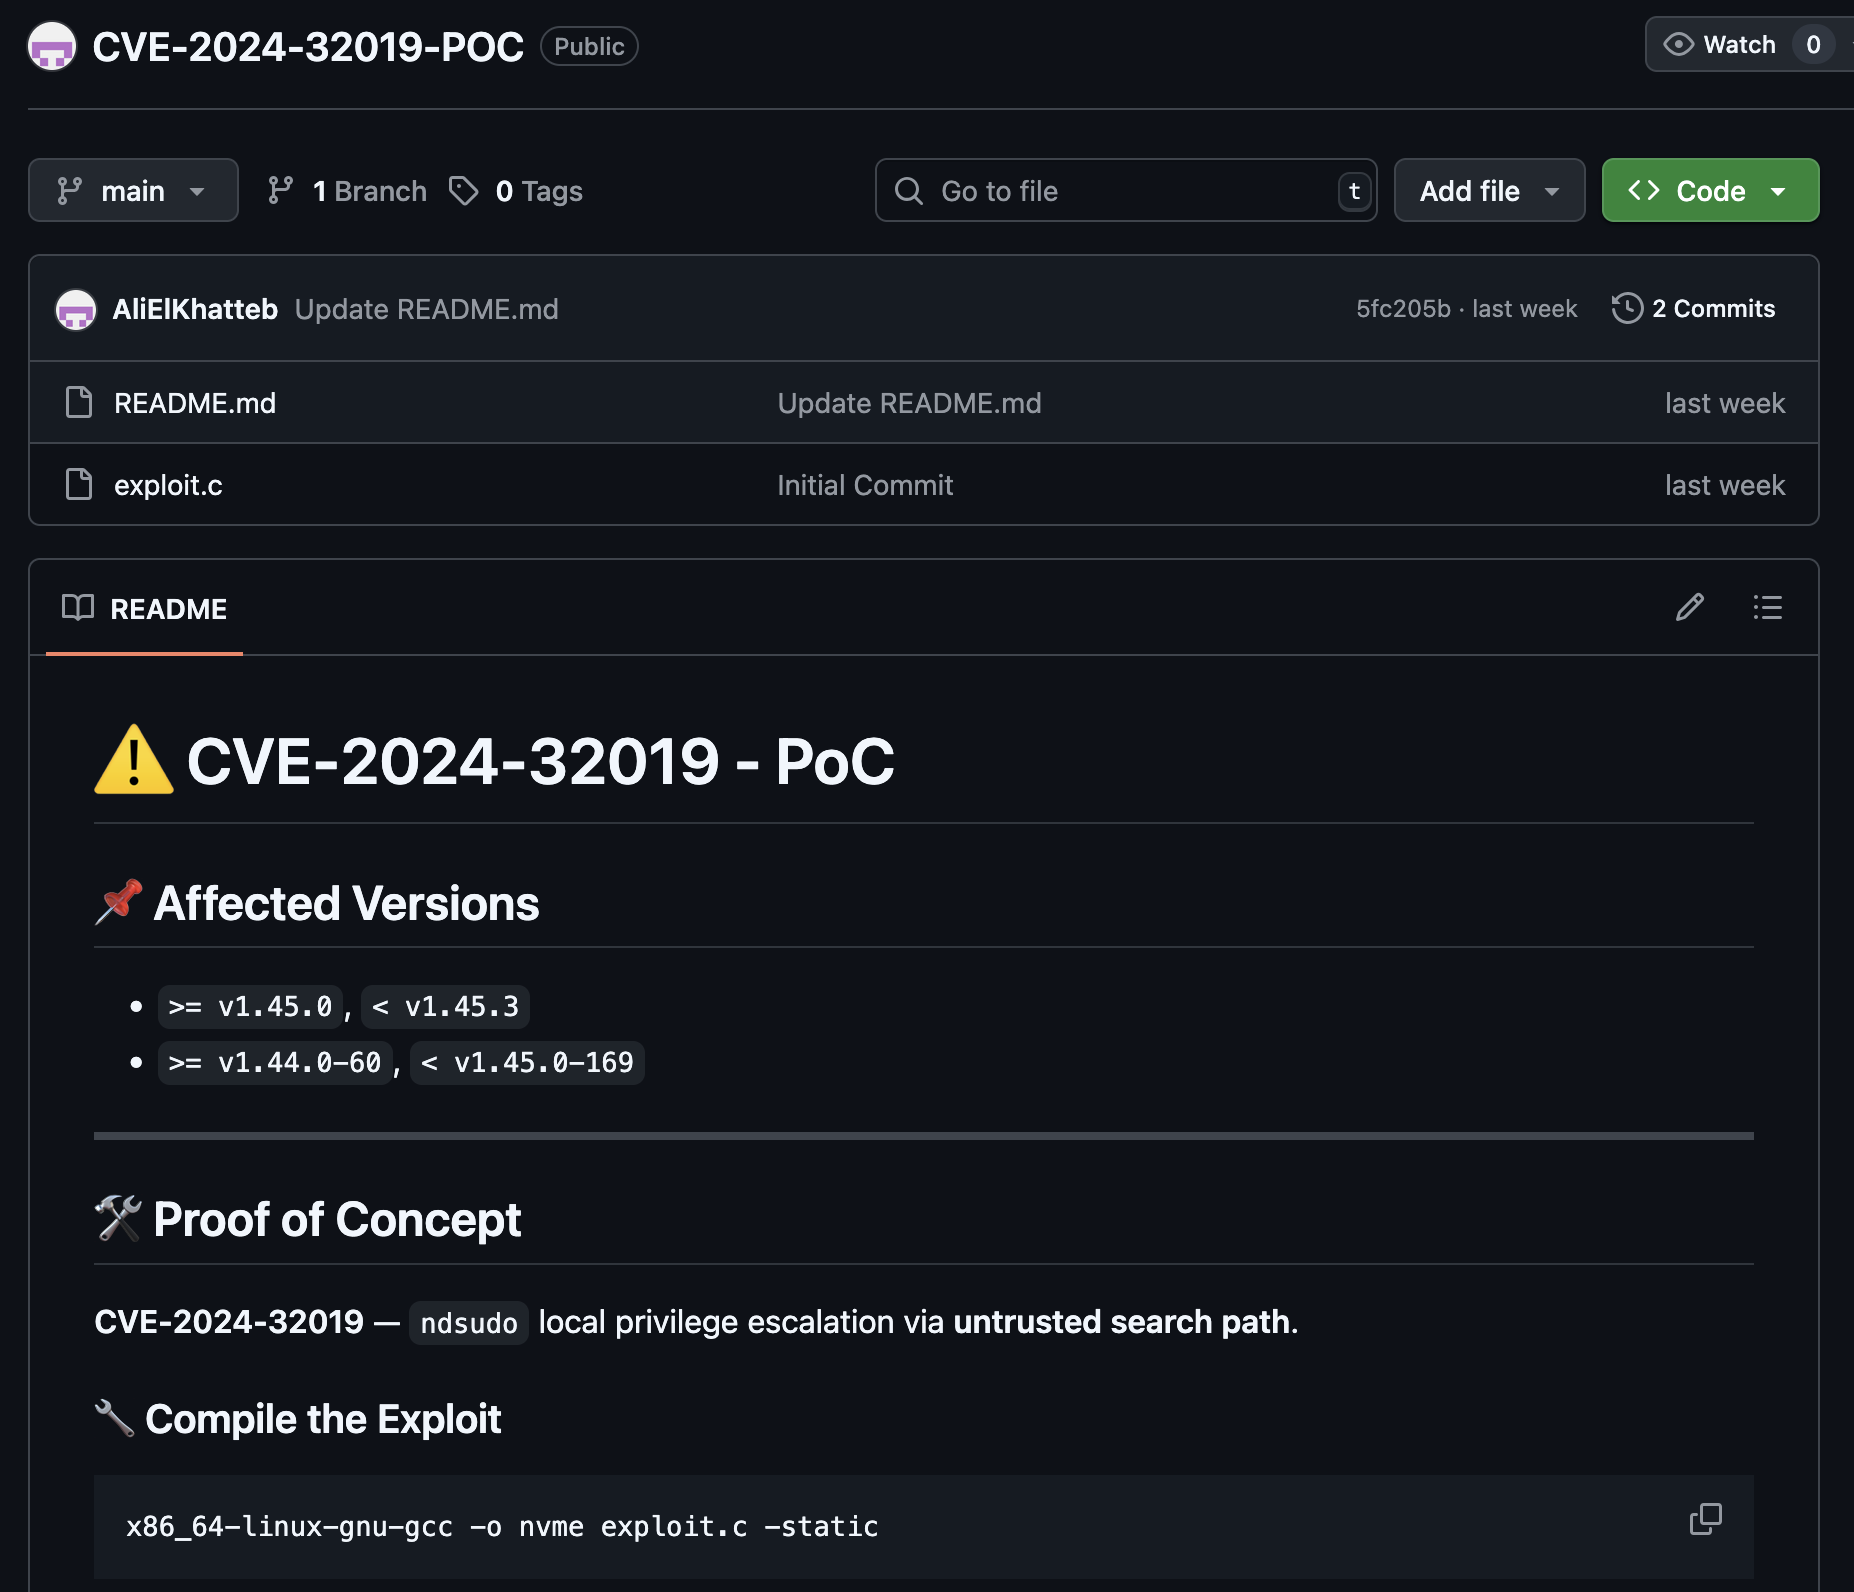Image resolution: width=1854 pixels, height=1592 pixels.
Task: Open the 5fc205b commit hash link
Action: coord(1402,308)
